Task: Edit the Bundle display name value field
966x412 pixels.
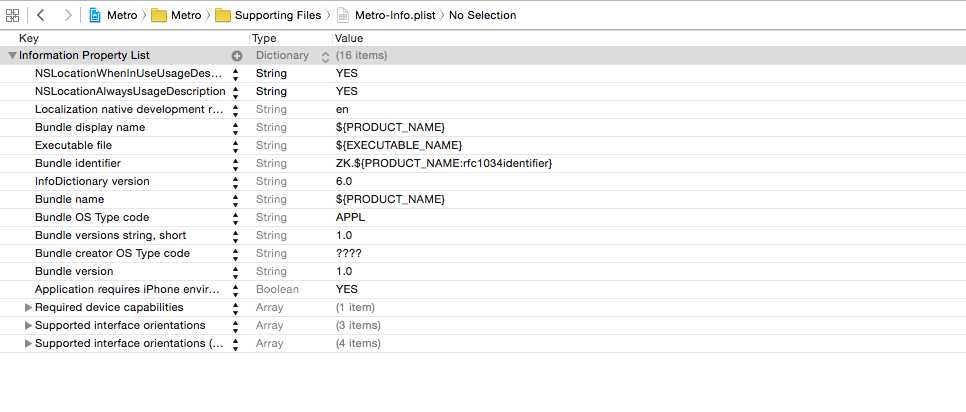Action: (390, 128)
